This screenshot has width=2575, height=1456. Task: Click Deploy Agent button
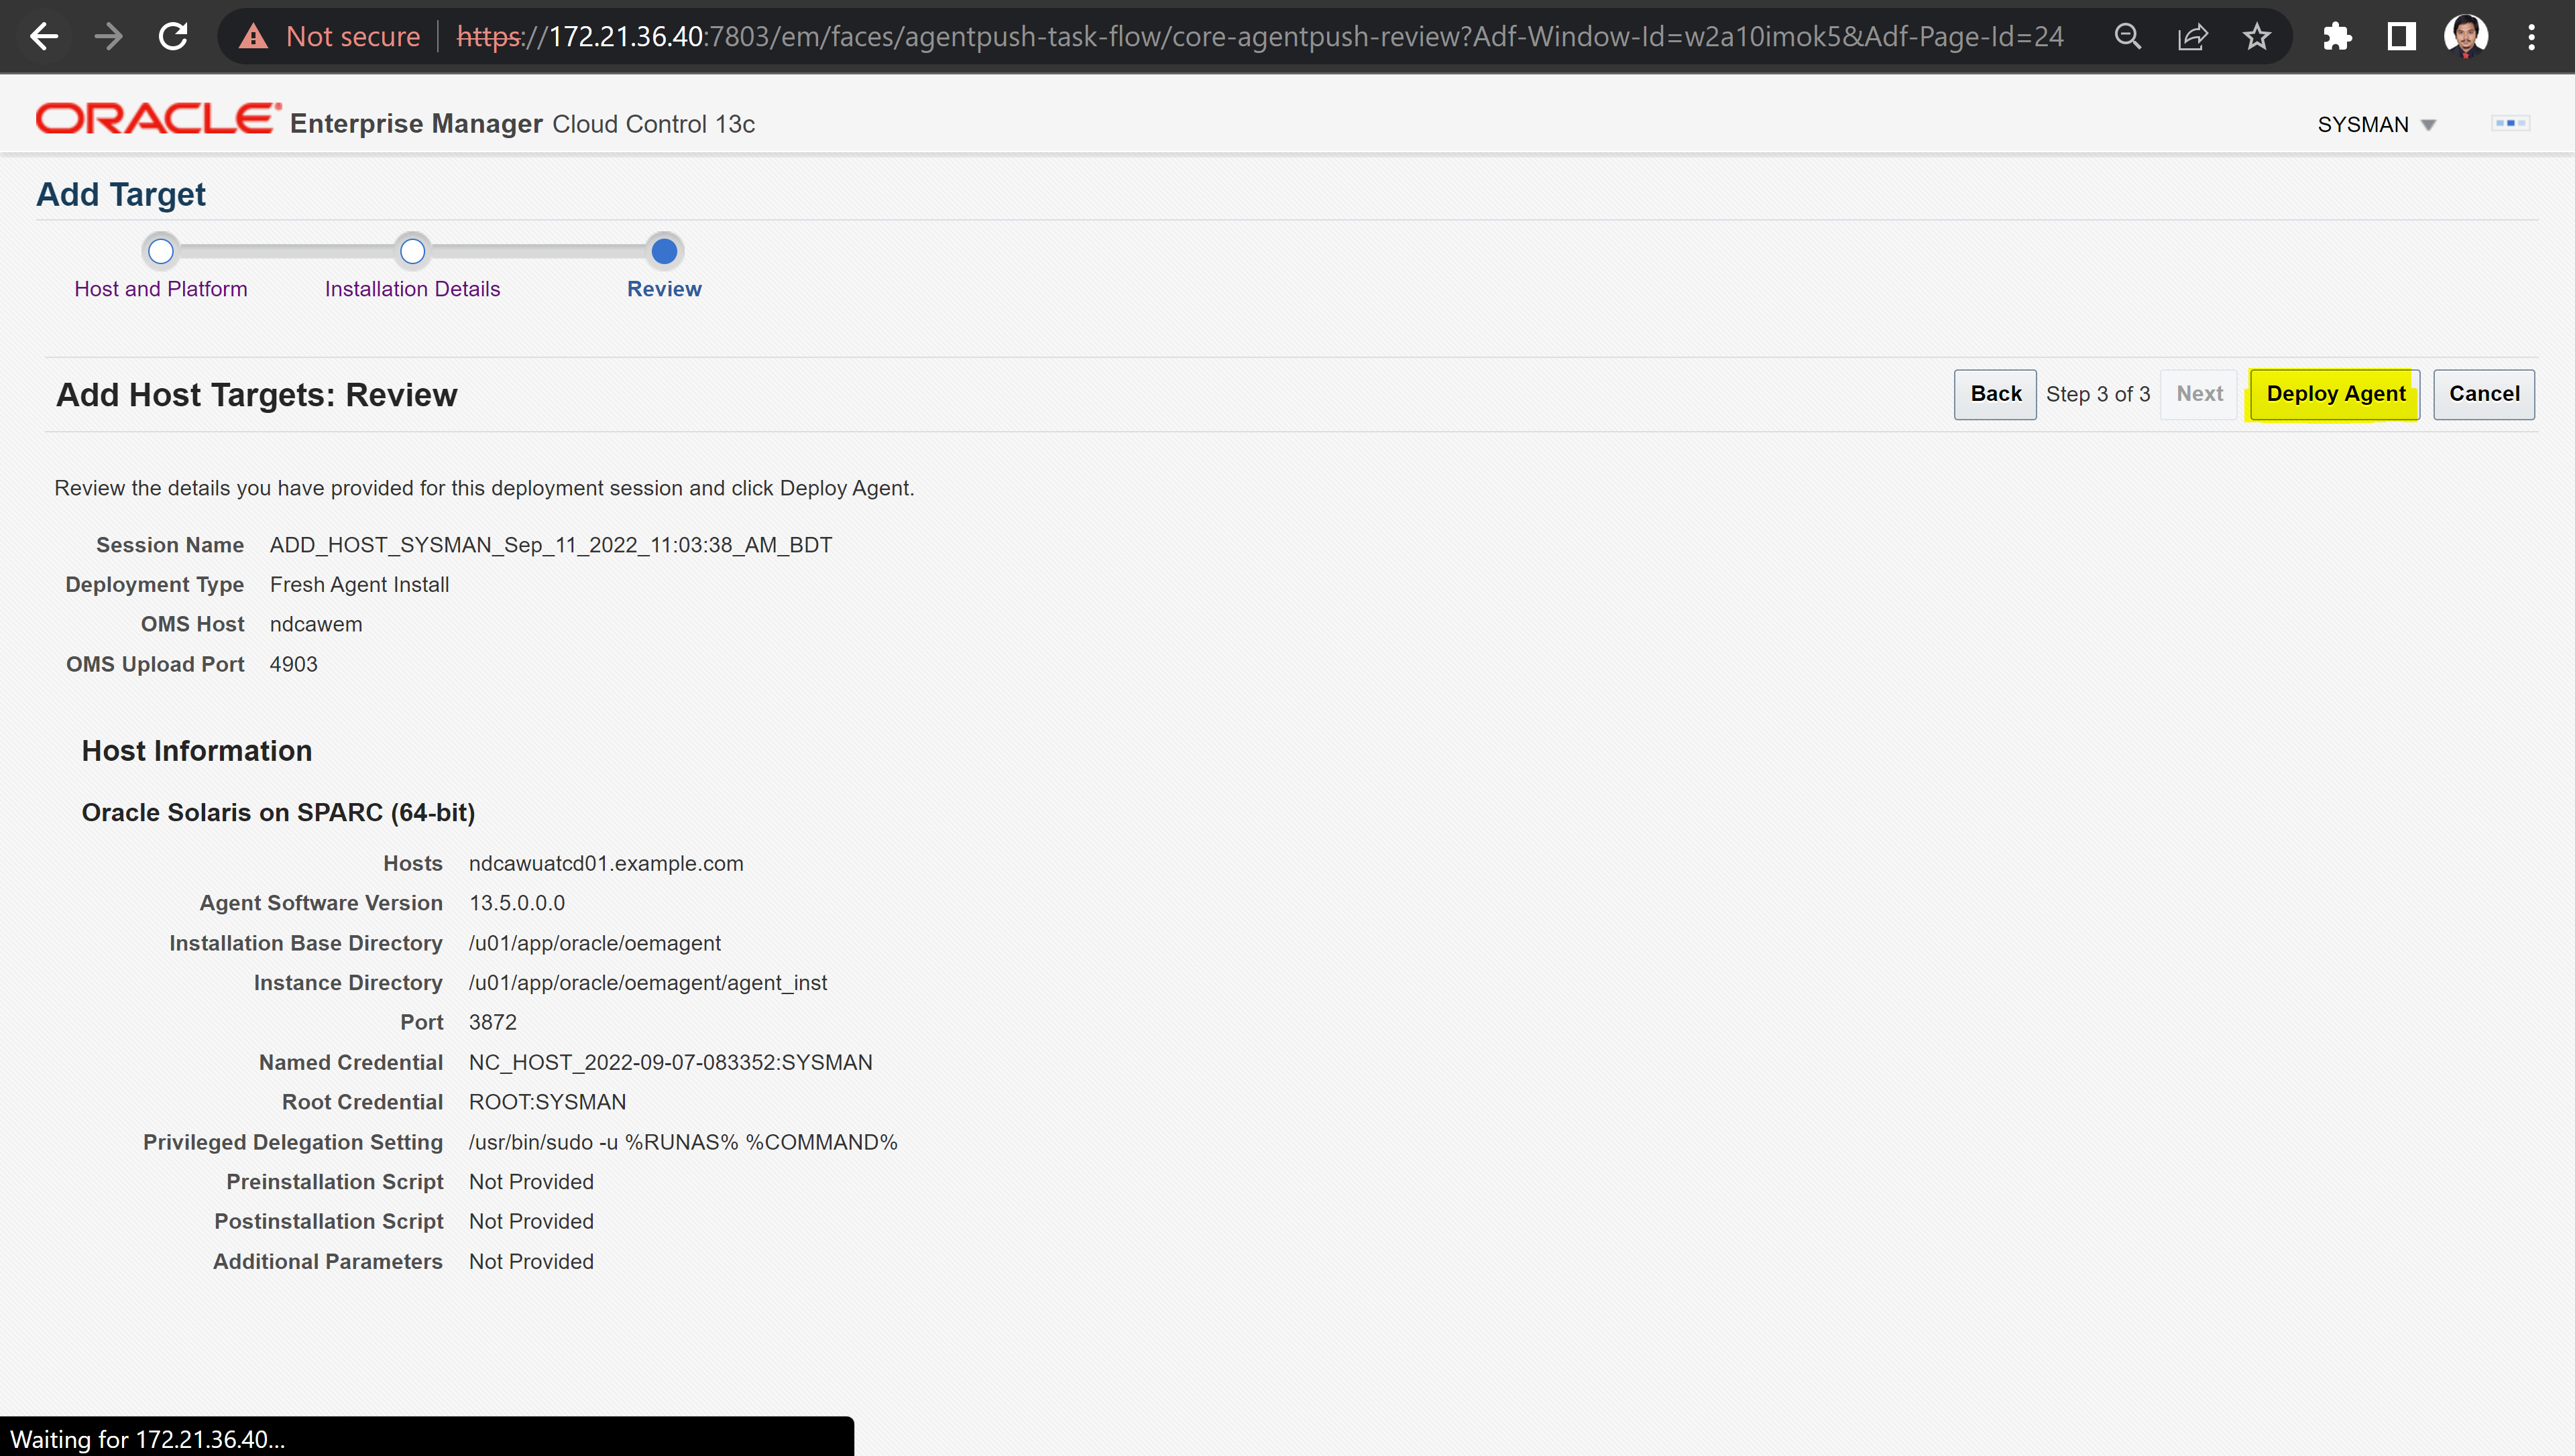2335,394
